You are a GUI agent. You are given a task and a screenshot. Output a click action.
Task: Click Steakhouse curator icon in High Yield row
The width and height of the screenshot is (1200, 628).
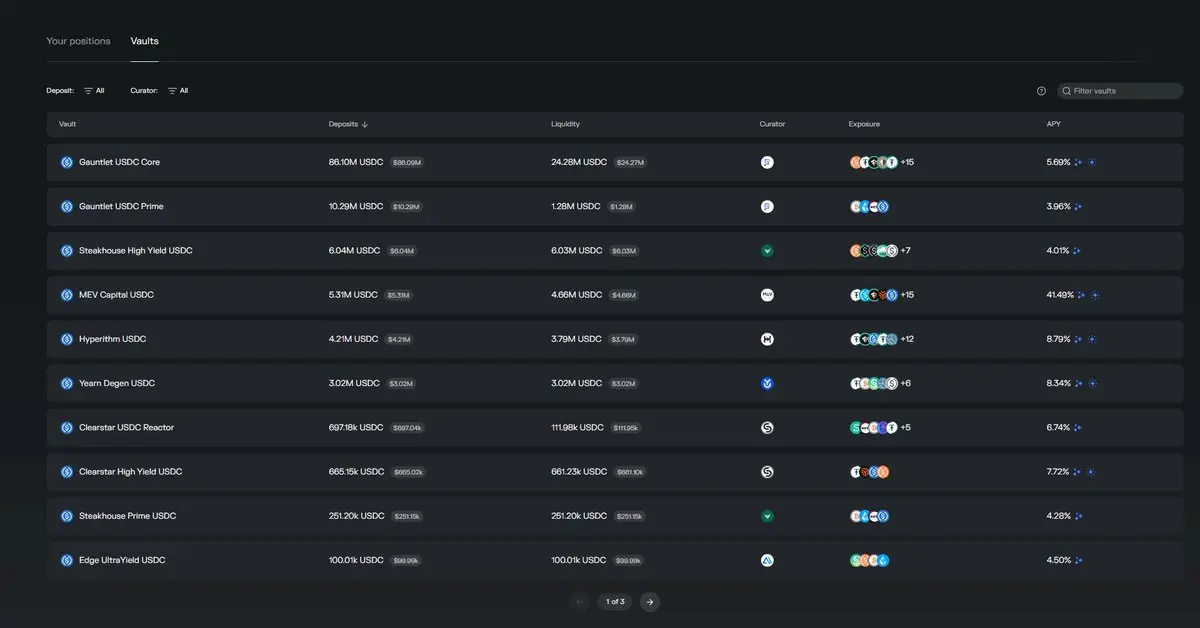(767, 250)
